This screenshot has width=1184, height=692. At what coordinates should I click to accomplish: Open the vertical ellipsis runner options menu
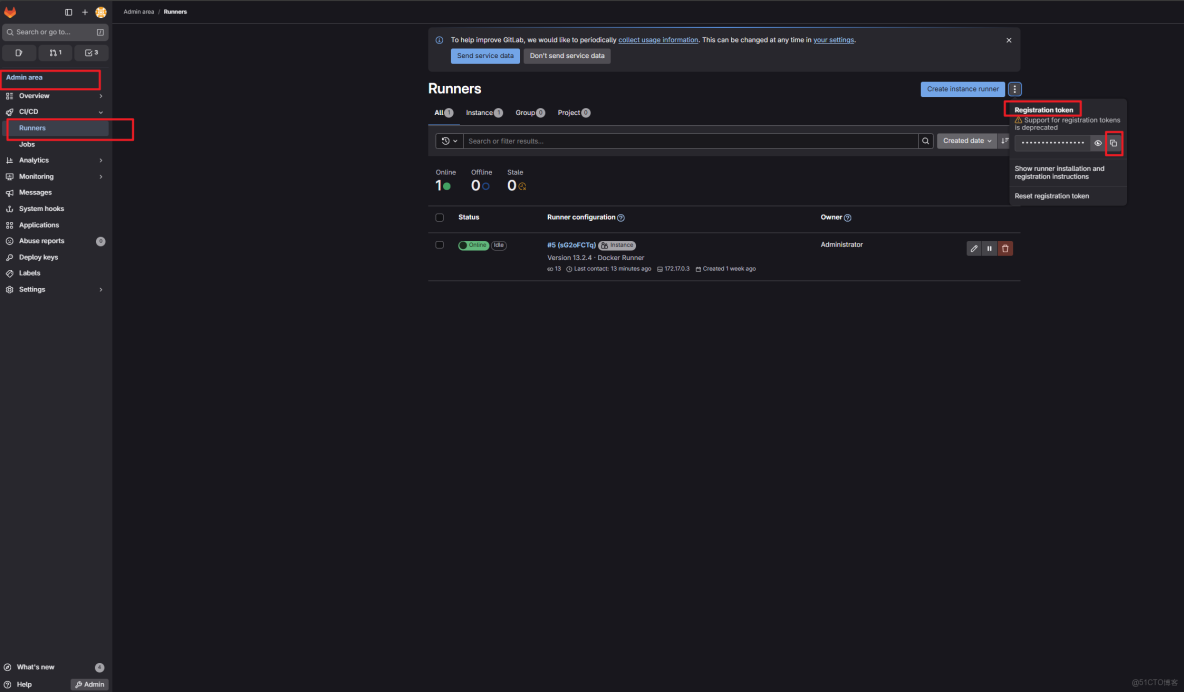pyautogui.click(x=1015, y=88)
